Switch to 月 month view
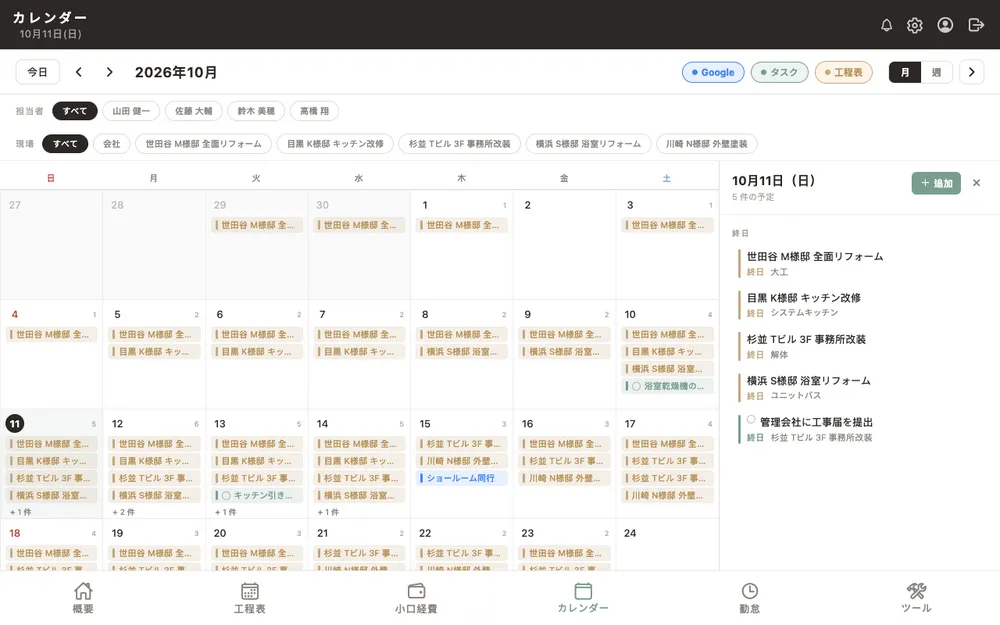The width and height of the screenshot is (1000, 625). pyautogui.click(x=905, y=72)
